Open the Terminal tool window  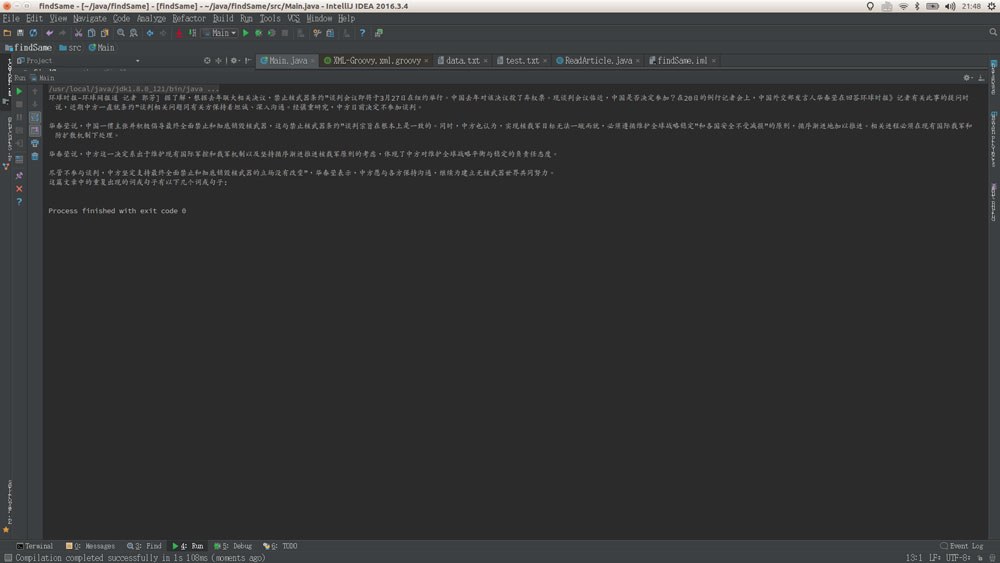pos(35,546)
